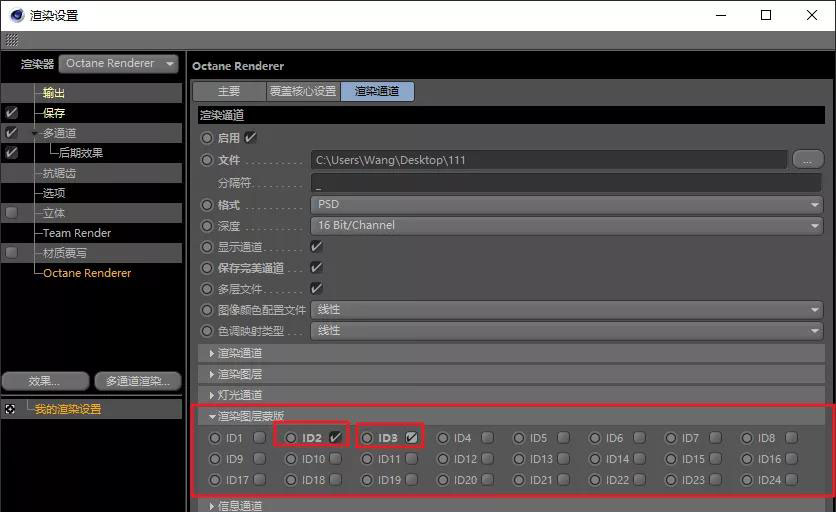
Task: Open the 深度 16 Bit/Channel dropdown
Action: click(567, 226)
